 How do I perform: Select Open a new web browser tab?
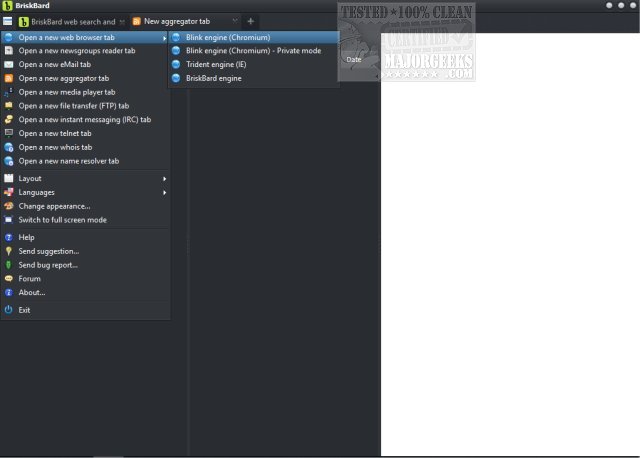tap(85, 37)
